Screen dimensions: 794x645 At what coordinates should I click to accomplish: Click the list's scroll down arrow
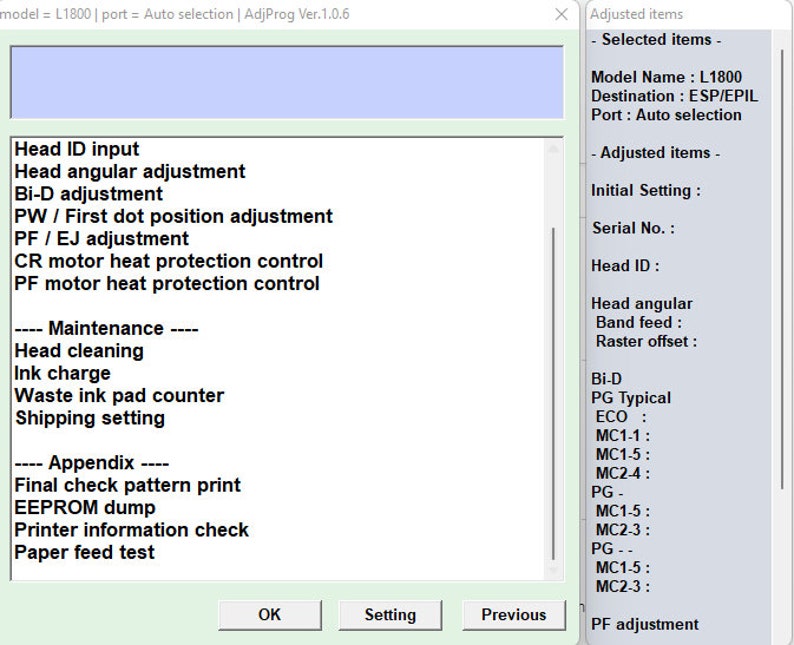tap(553, 571)
